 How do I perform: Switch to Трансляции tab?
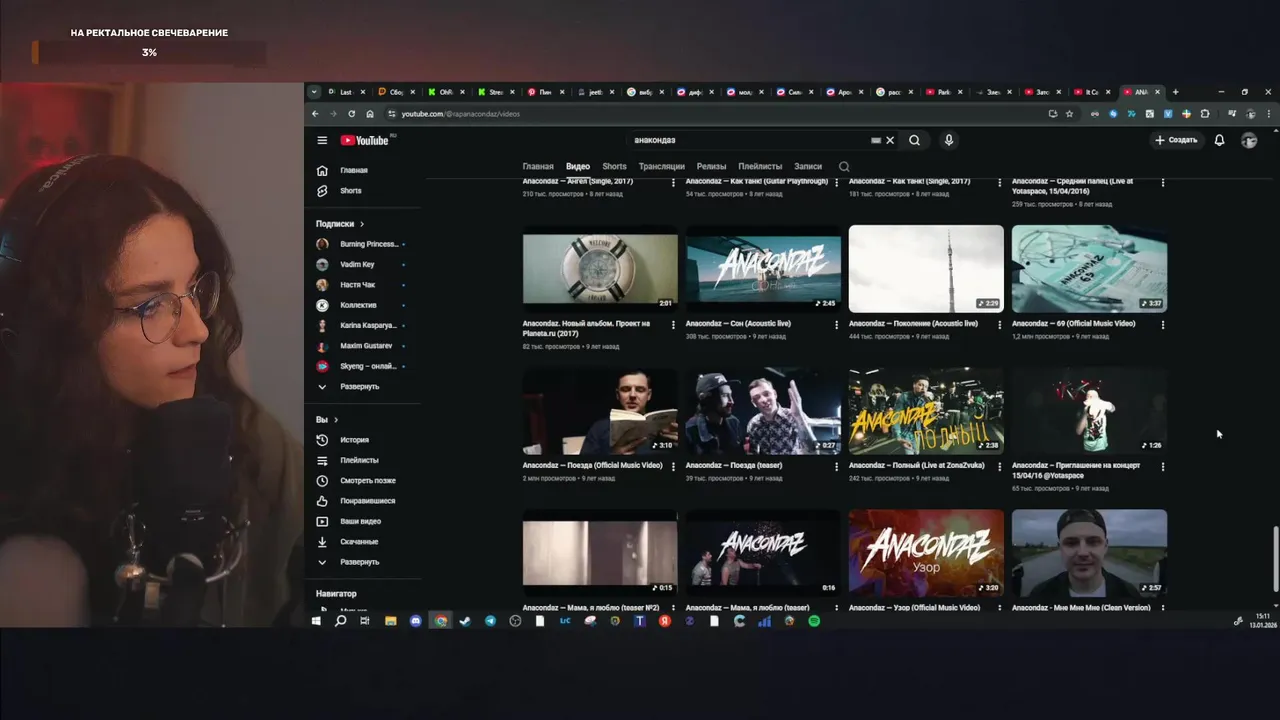[662, 166]
